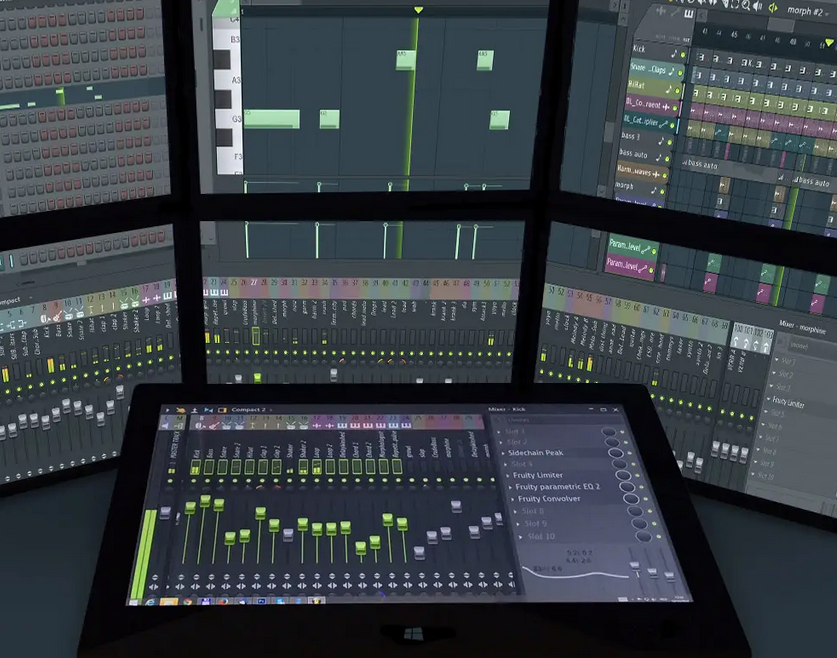Image resolution: width=837 pixels, height=658 pixels.
Task: Disable the Fruity parametric EQ 2 slot LED
Action: [x=642, y=487]
